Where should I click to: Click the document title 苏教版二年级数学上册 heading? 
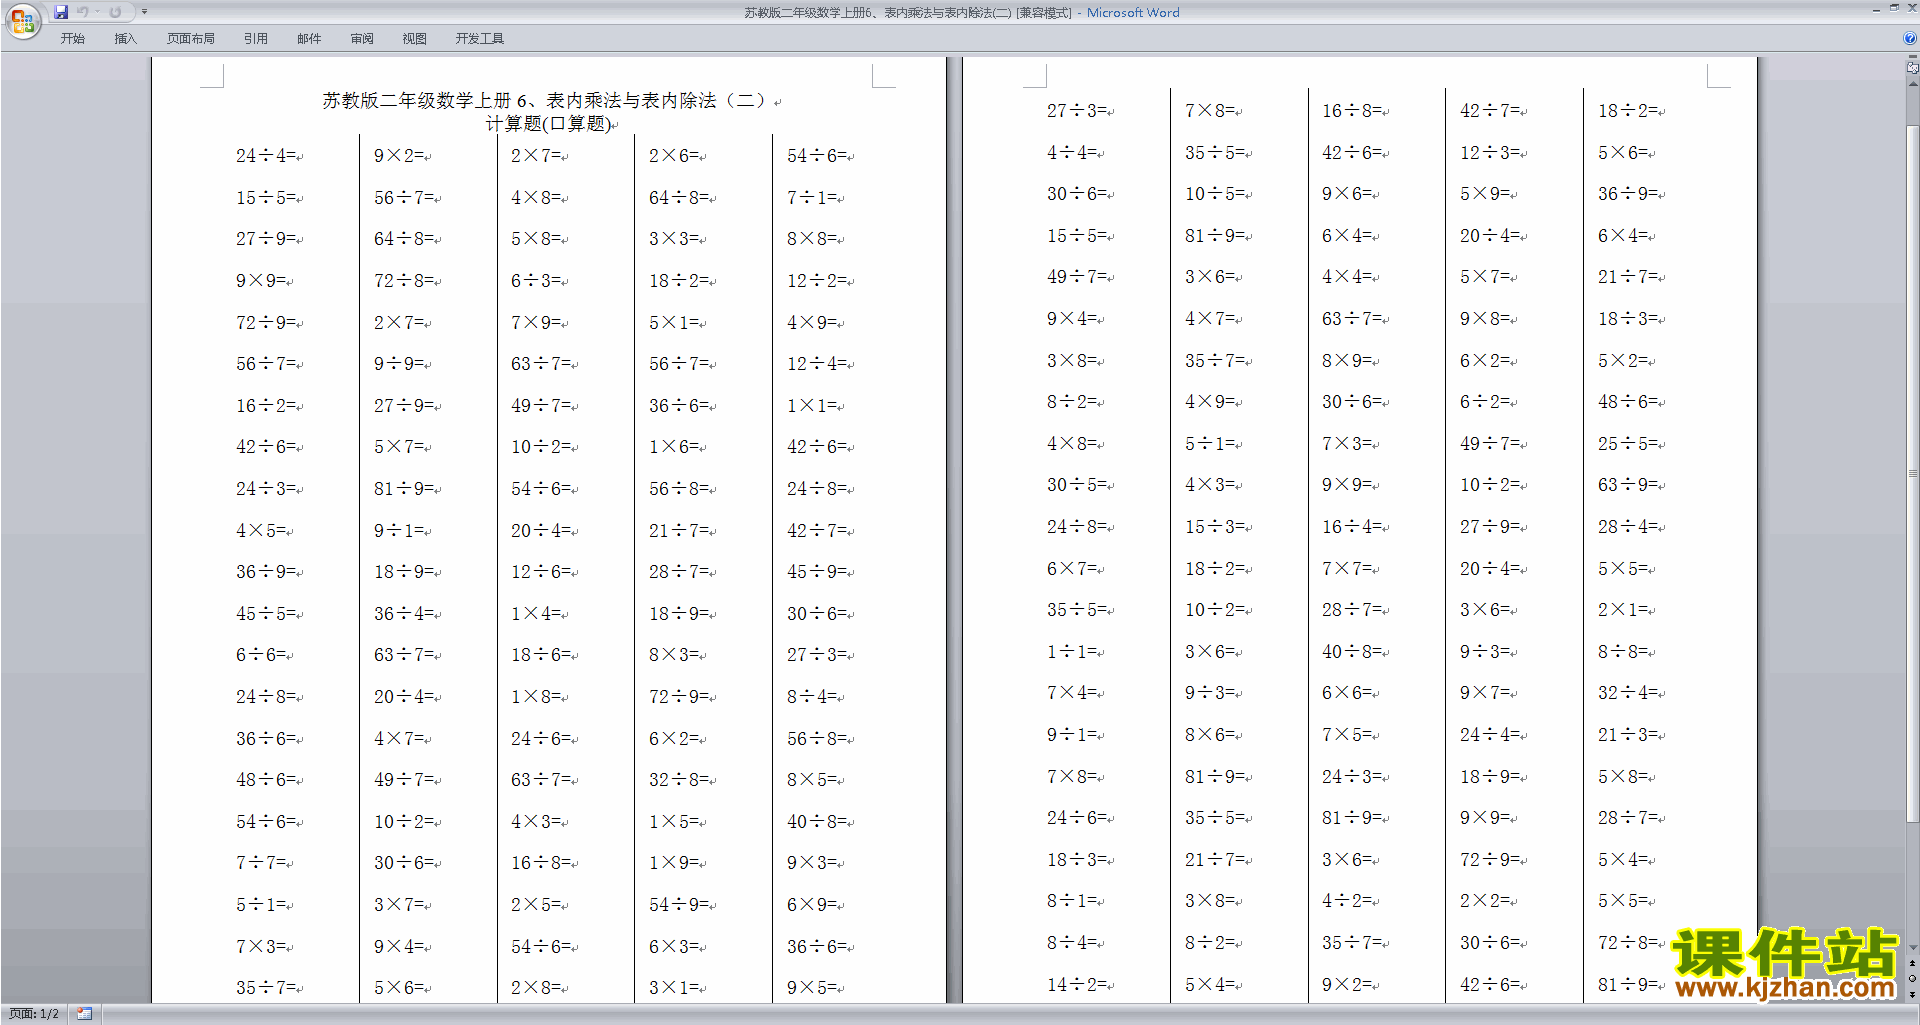click(x=544, y=101)
